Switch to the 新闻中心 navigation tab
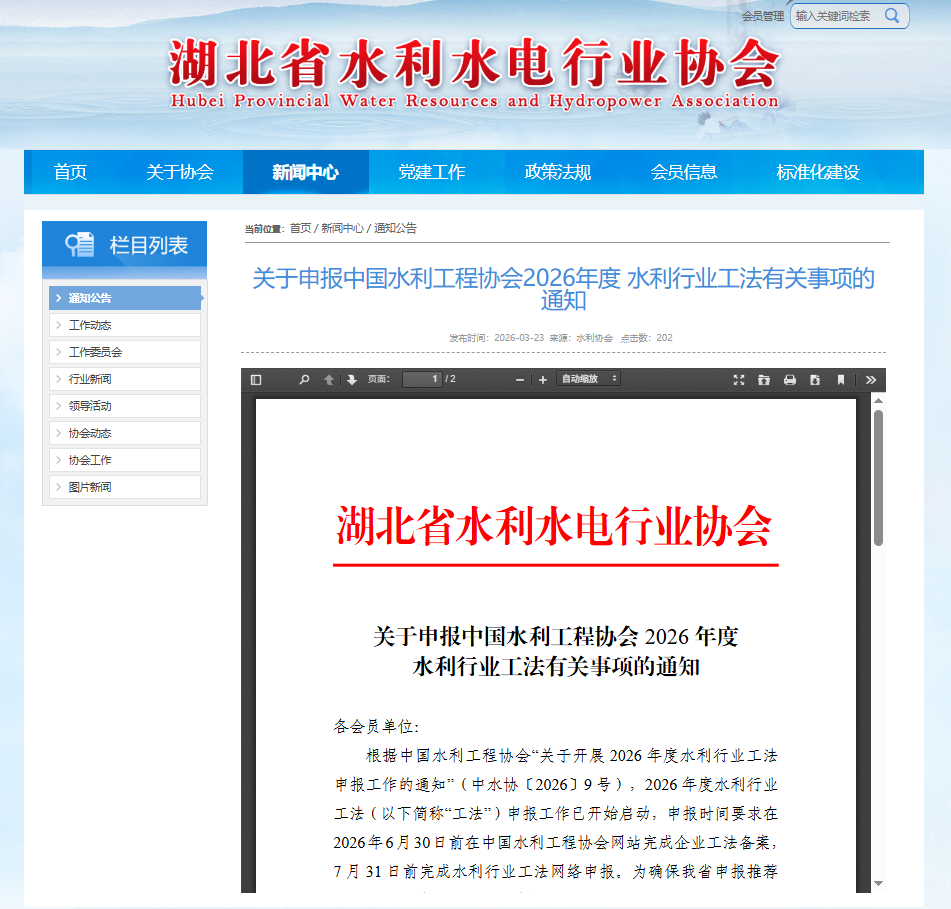The width and height of the screenshot is (951, 909). (x=305, y=171)
